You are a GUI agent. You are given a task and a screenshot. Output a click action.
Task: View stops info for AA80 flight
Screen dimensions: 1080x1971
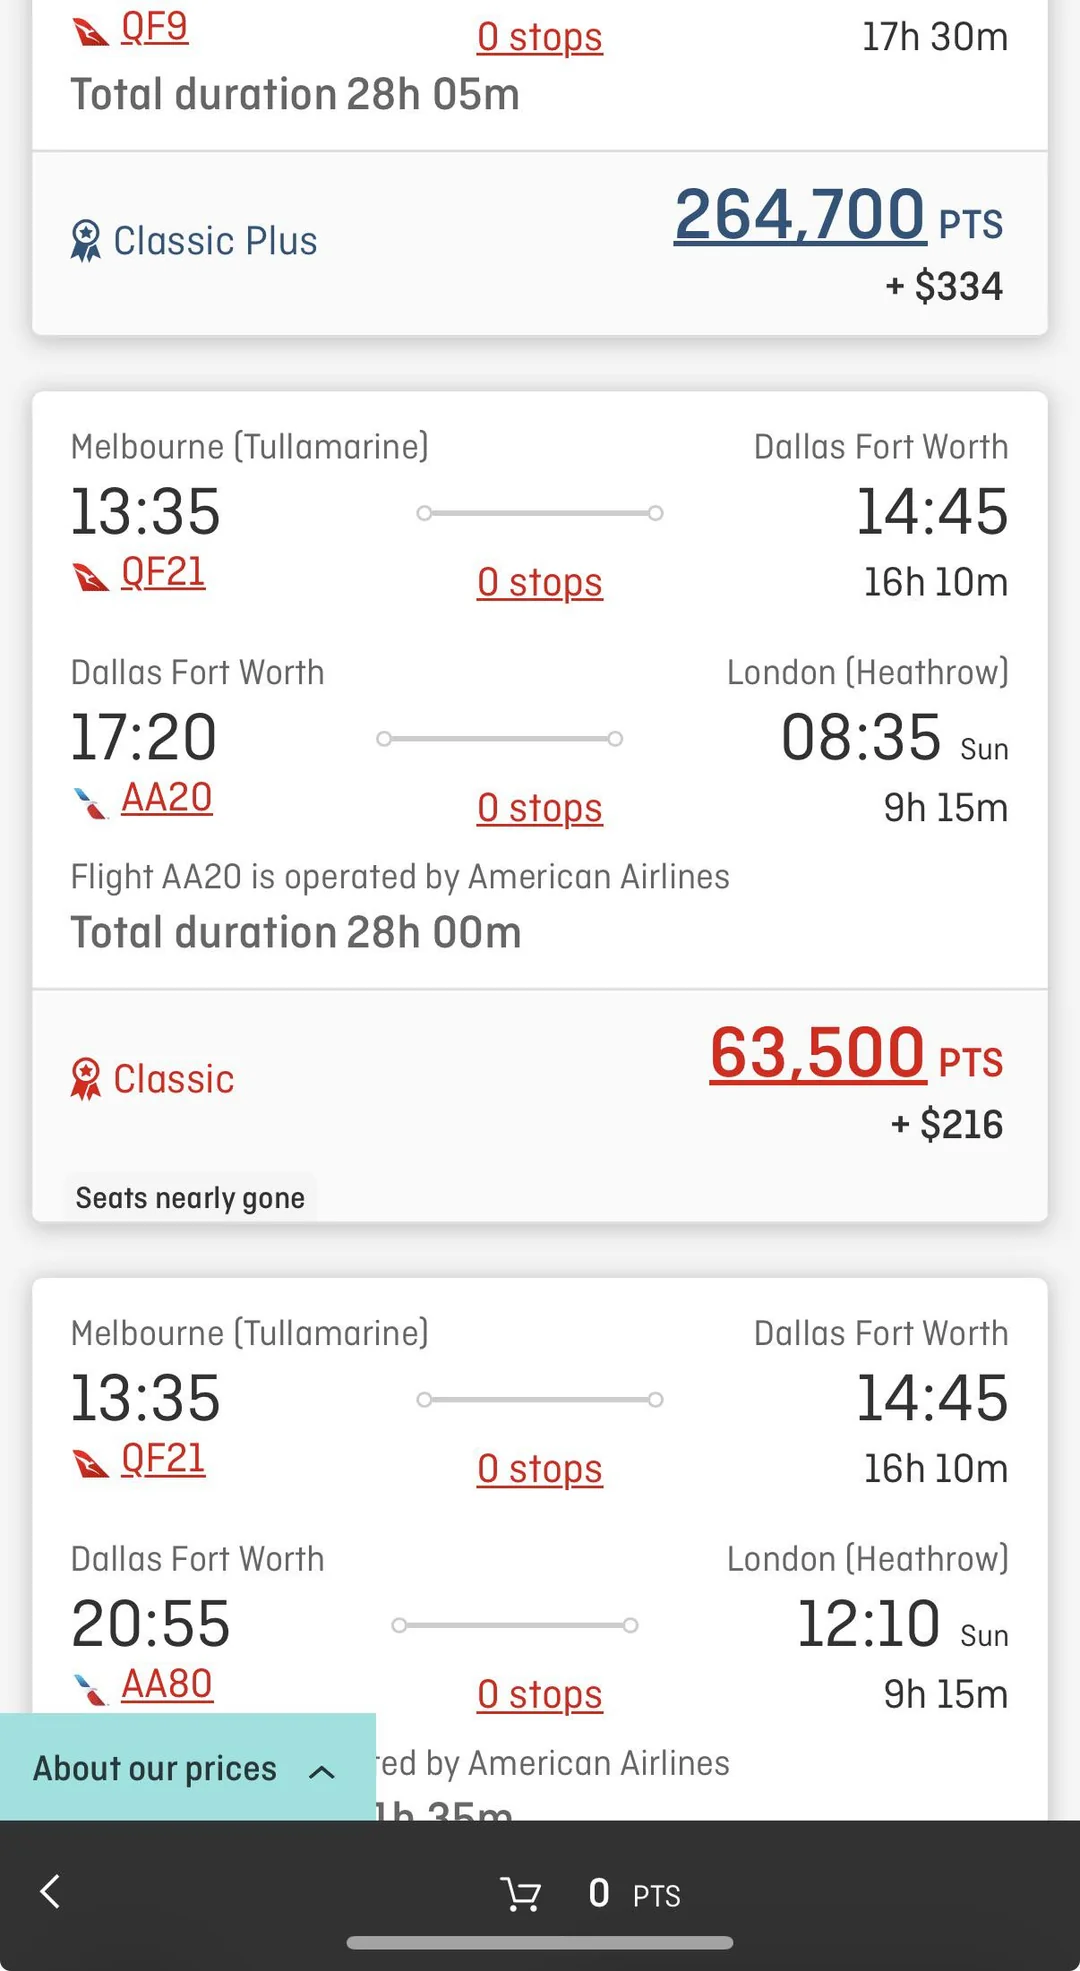[540, 1694]
